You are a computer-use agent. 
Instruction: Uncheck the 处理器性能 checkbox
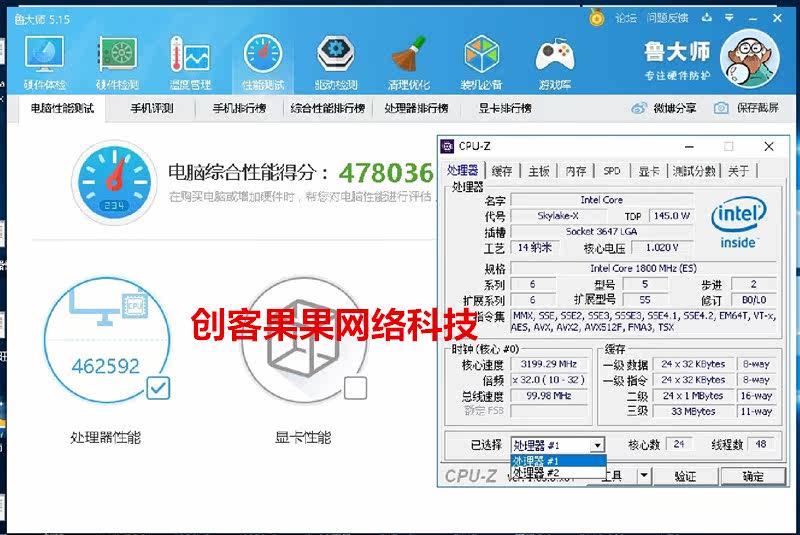coord(158,388)
